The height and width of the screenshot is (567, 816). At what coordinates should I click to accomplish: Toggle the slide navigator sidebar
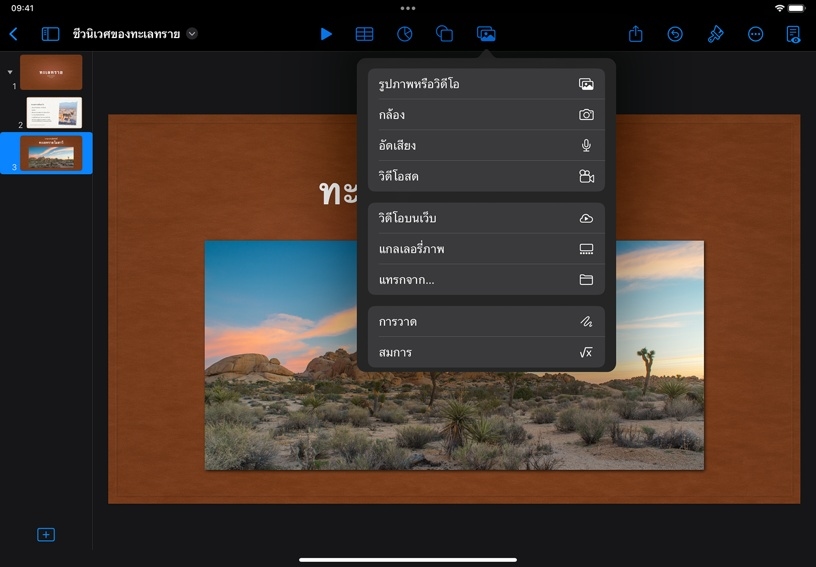[50, 34]
